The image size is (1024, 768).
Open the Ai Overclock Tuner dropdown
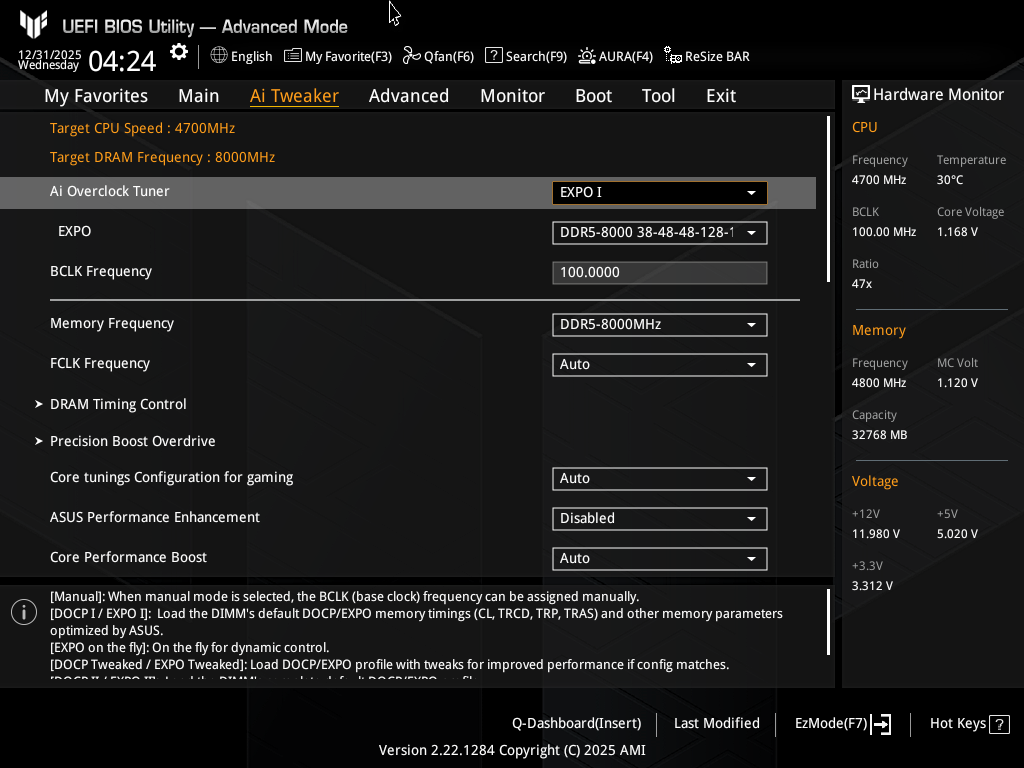pos(659,192)
